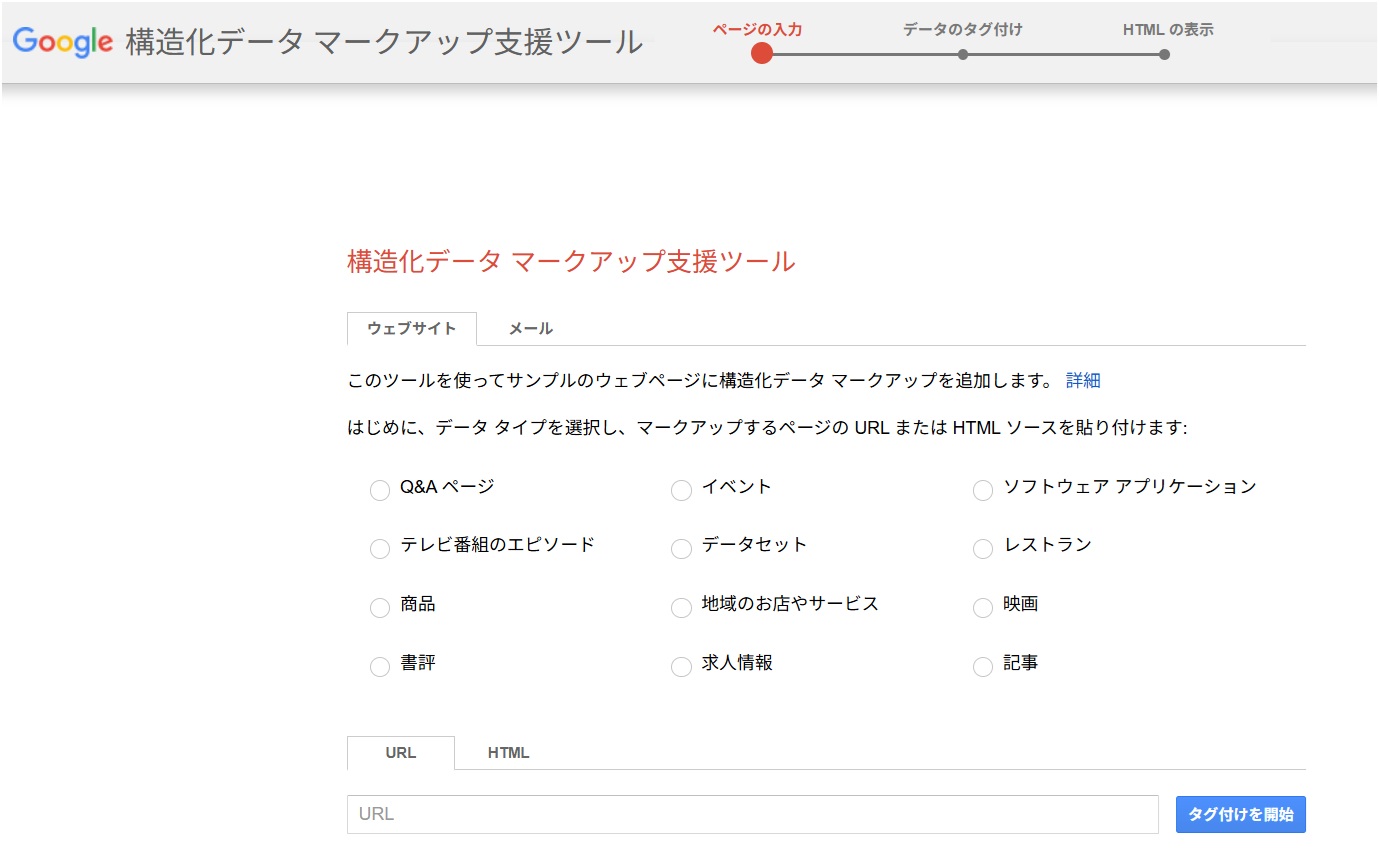Select the イベント radio button
1379x859 pixels.
click(681, 490)
